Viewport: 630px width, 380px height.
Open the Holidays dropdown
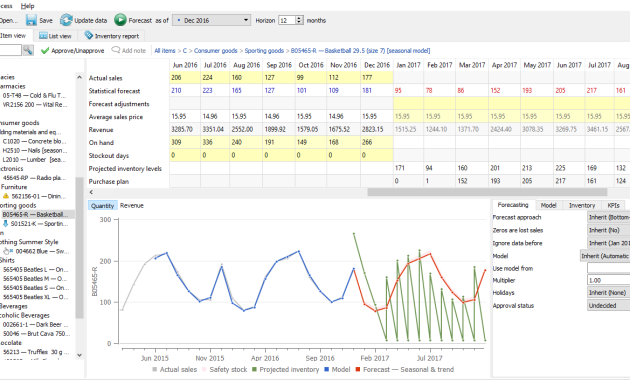click(x=608, y=292)
